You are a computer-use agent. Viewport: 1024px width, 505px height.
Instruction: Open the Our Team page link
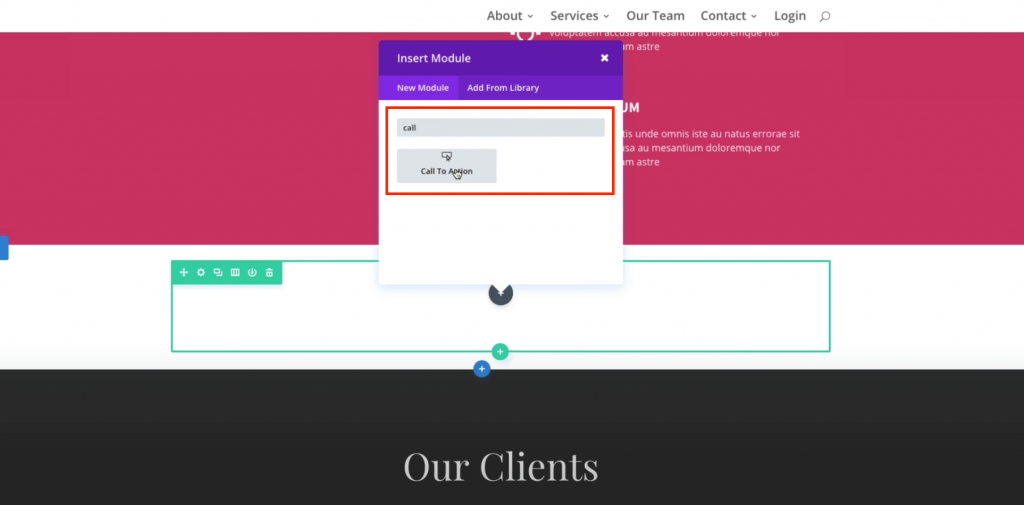656,16
